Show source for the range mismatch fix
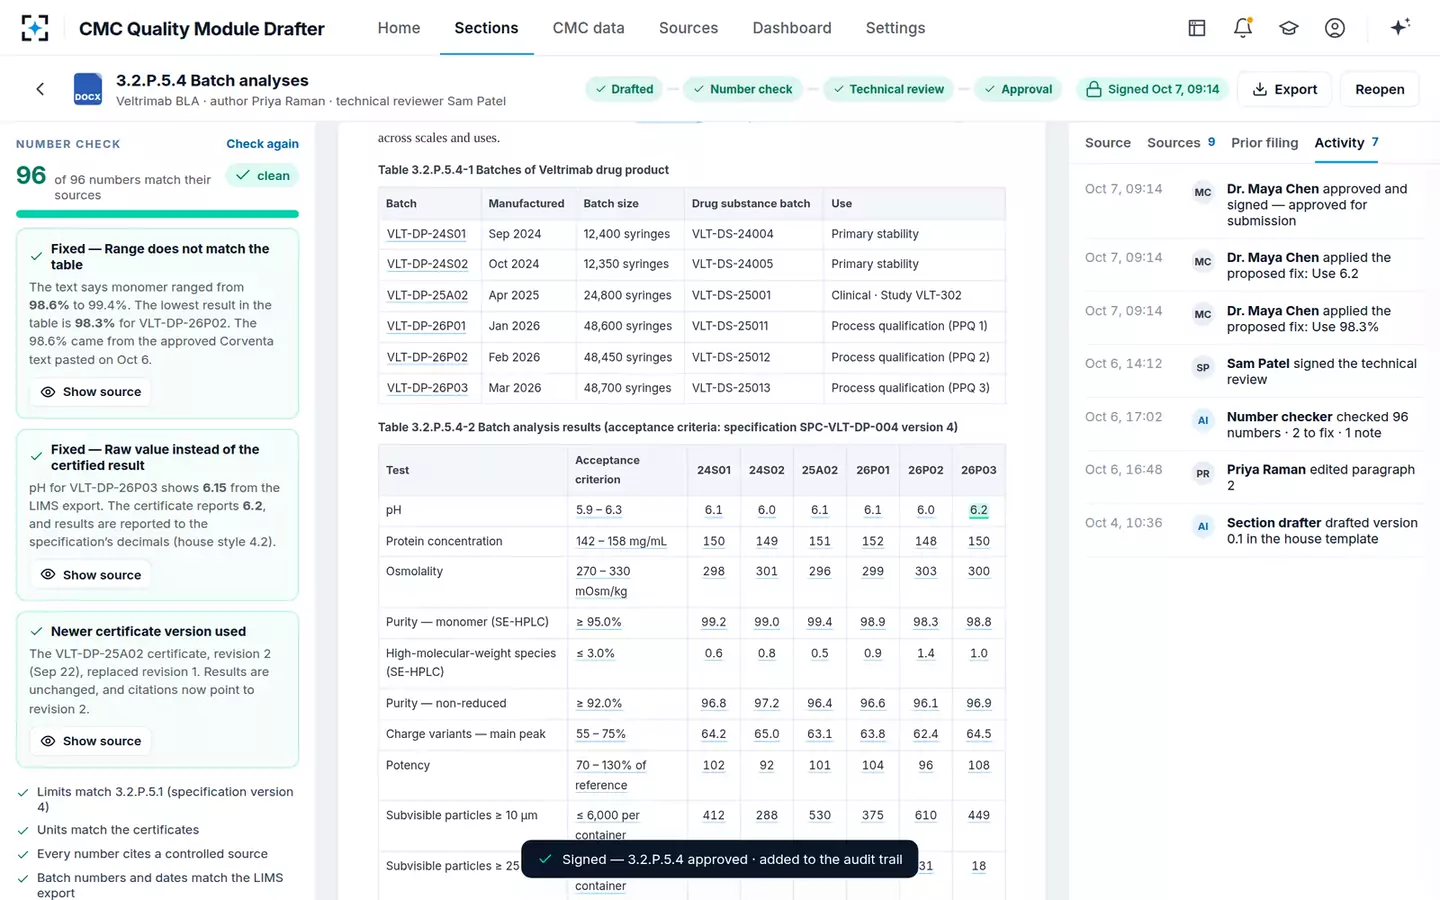The height and width of the screenshot is (900, 1440). pos(90,392)
